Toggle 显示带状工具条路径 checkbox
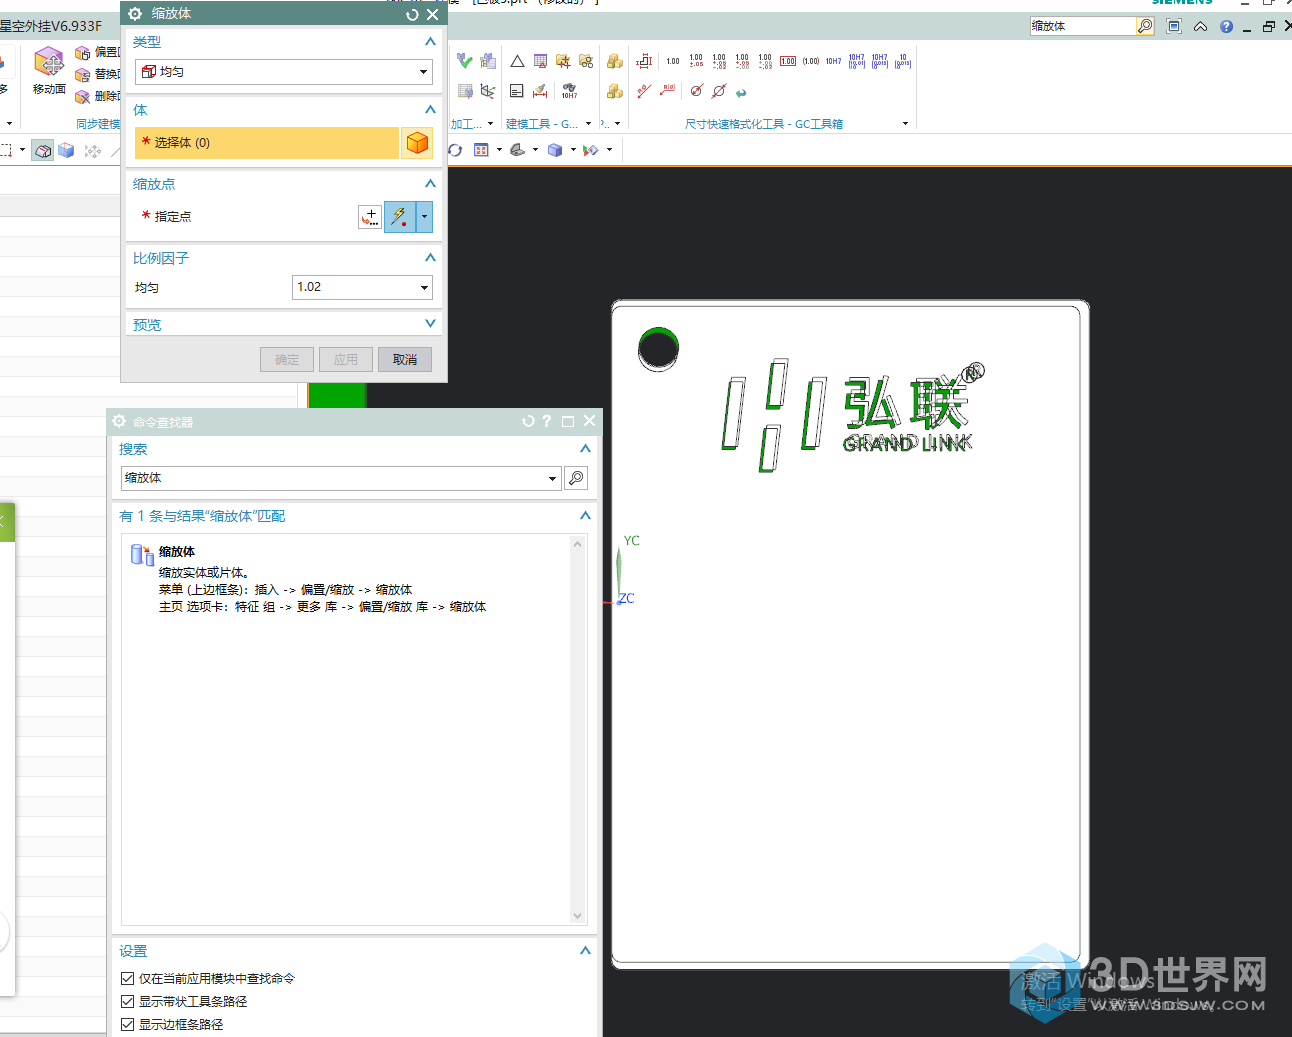Viewport: 1292px width, 1037px height. point(127,1002)
